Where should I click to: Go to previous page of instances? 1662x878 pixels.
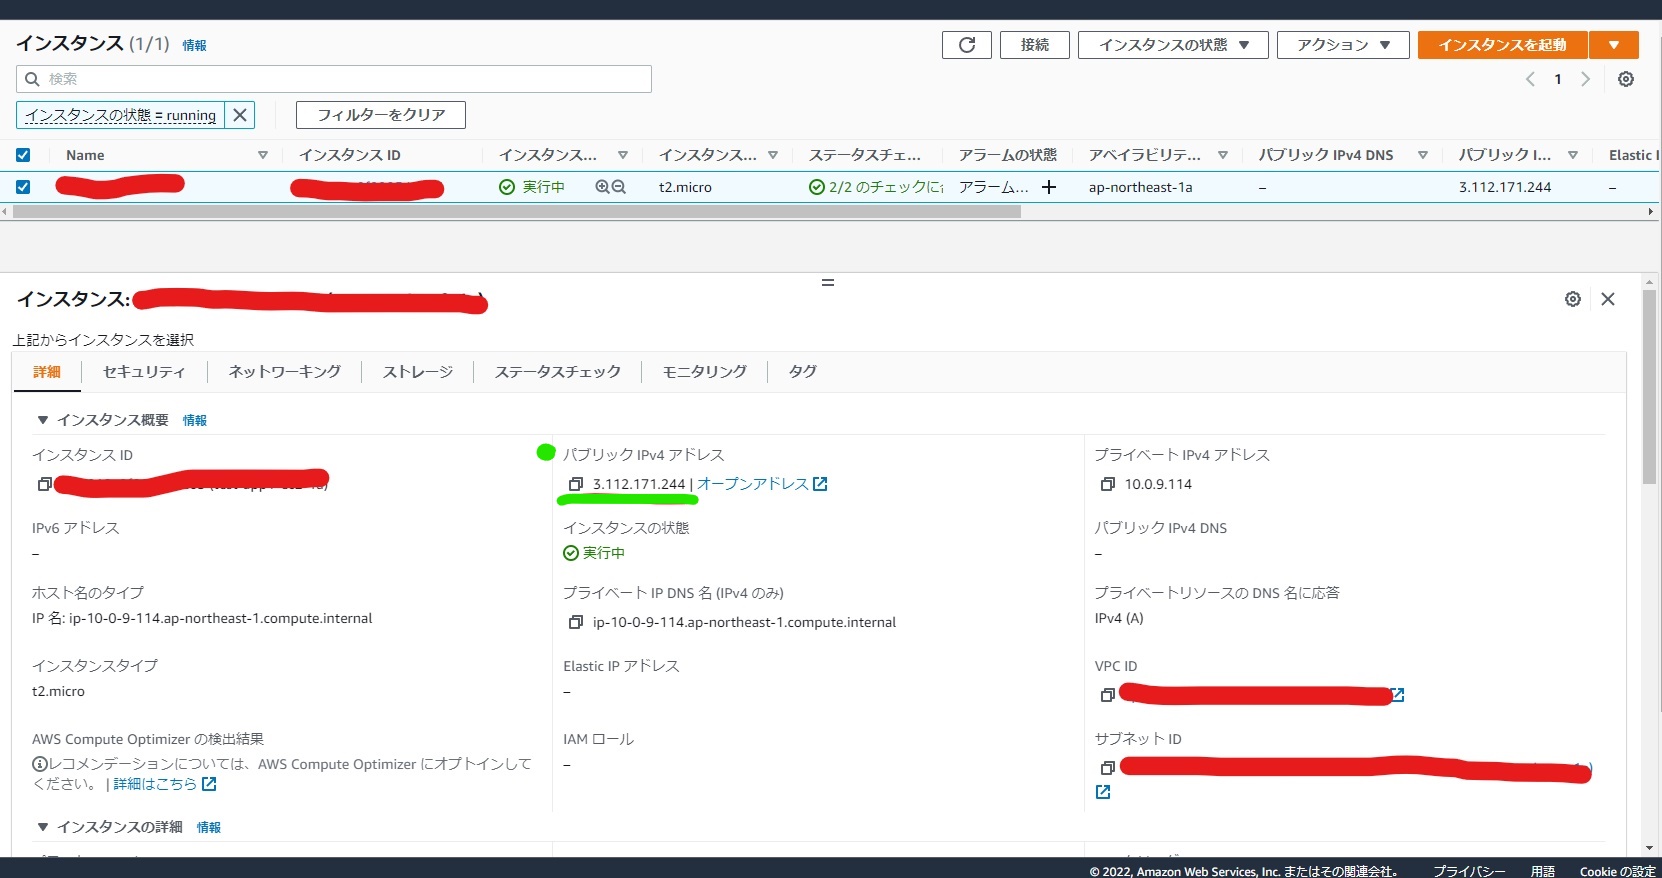coord(1530,79)
